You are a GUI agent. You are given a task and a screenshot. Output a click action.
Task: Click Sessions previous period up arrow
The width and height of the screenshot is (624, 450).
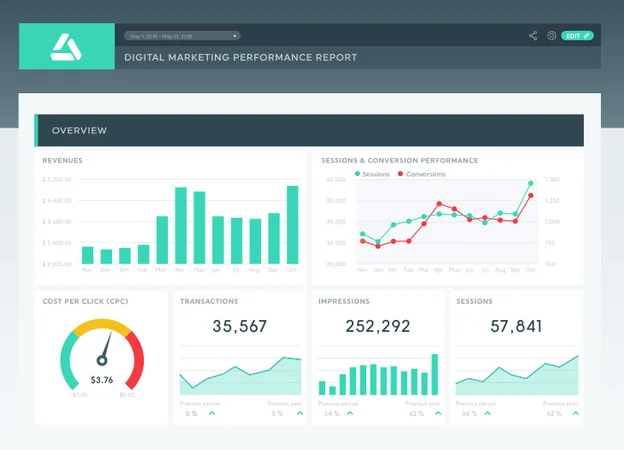tap(488, 413)
